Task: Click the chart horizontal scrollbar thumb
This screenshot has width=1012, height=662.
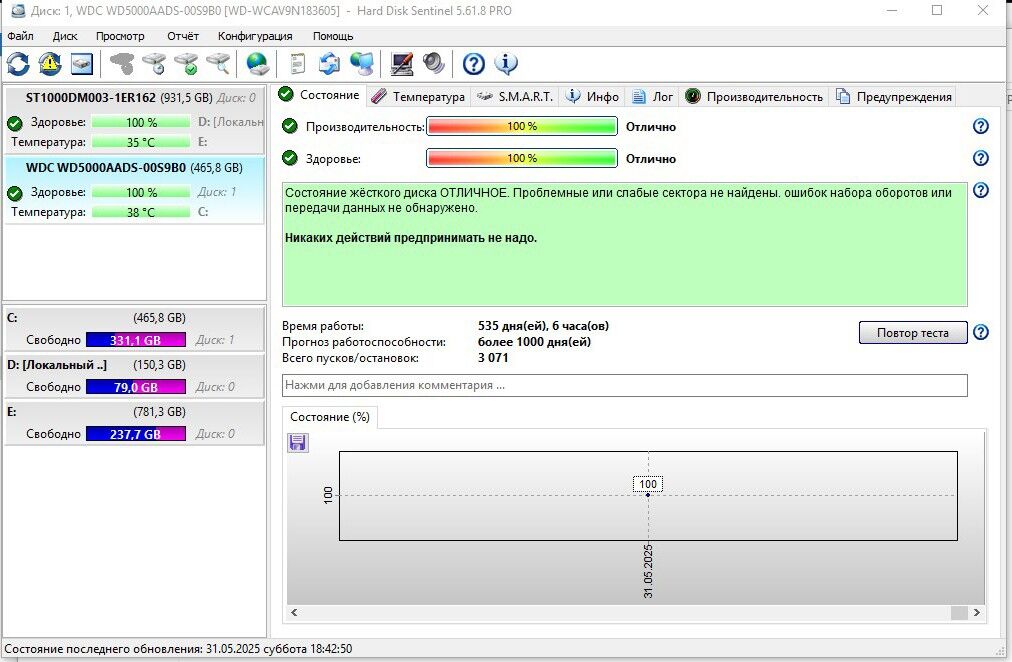Action: tap(959, 612)
